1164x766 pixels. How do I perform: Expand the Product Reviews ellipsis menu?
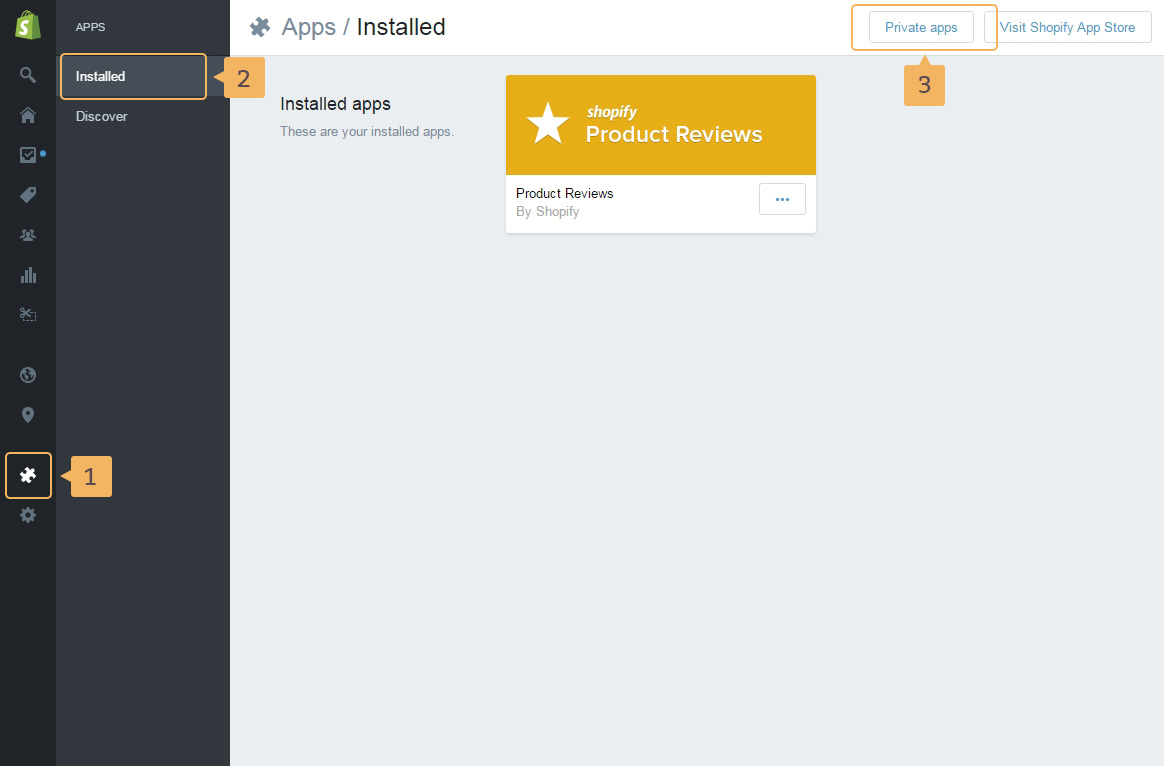782,199
